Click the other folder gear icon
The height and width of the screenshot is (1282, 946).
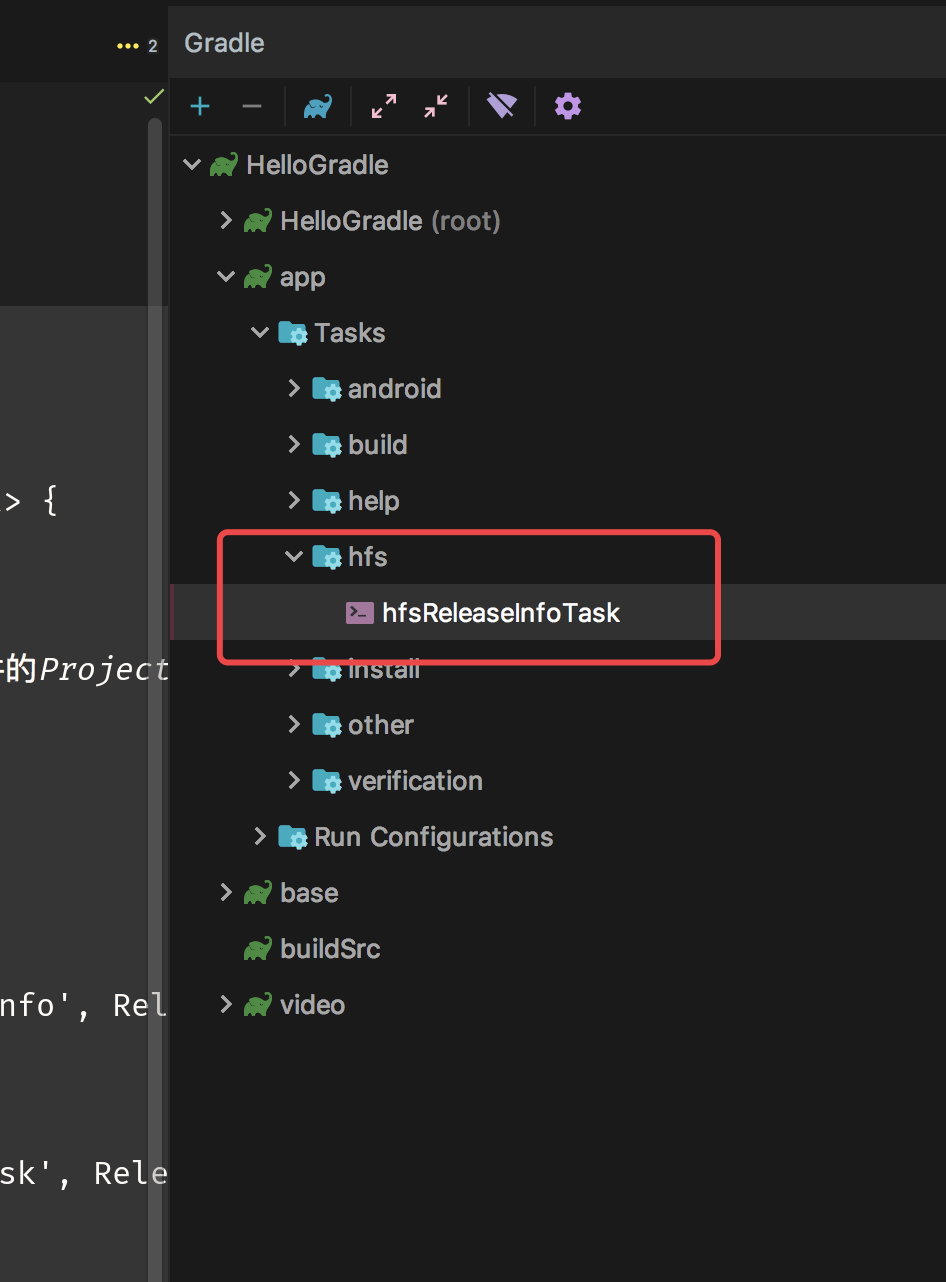tap(327, 725)
